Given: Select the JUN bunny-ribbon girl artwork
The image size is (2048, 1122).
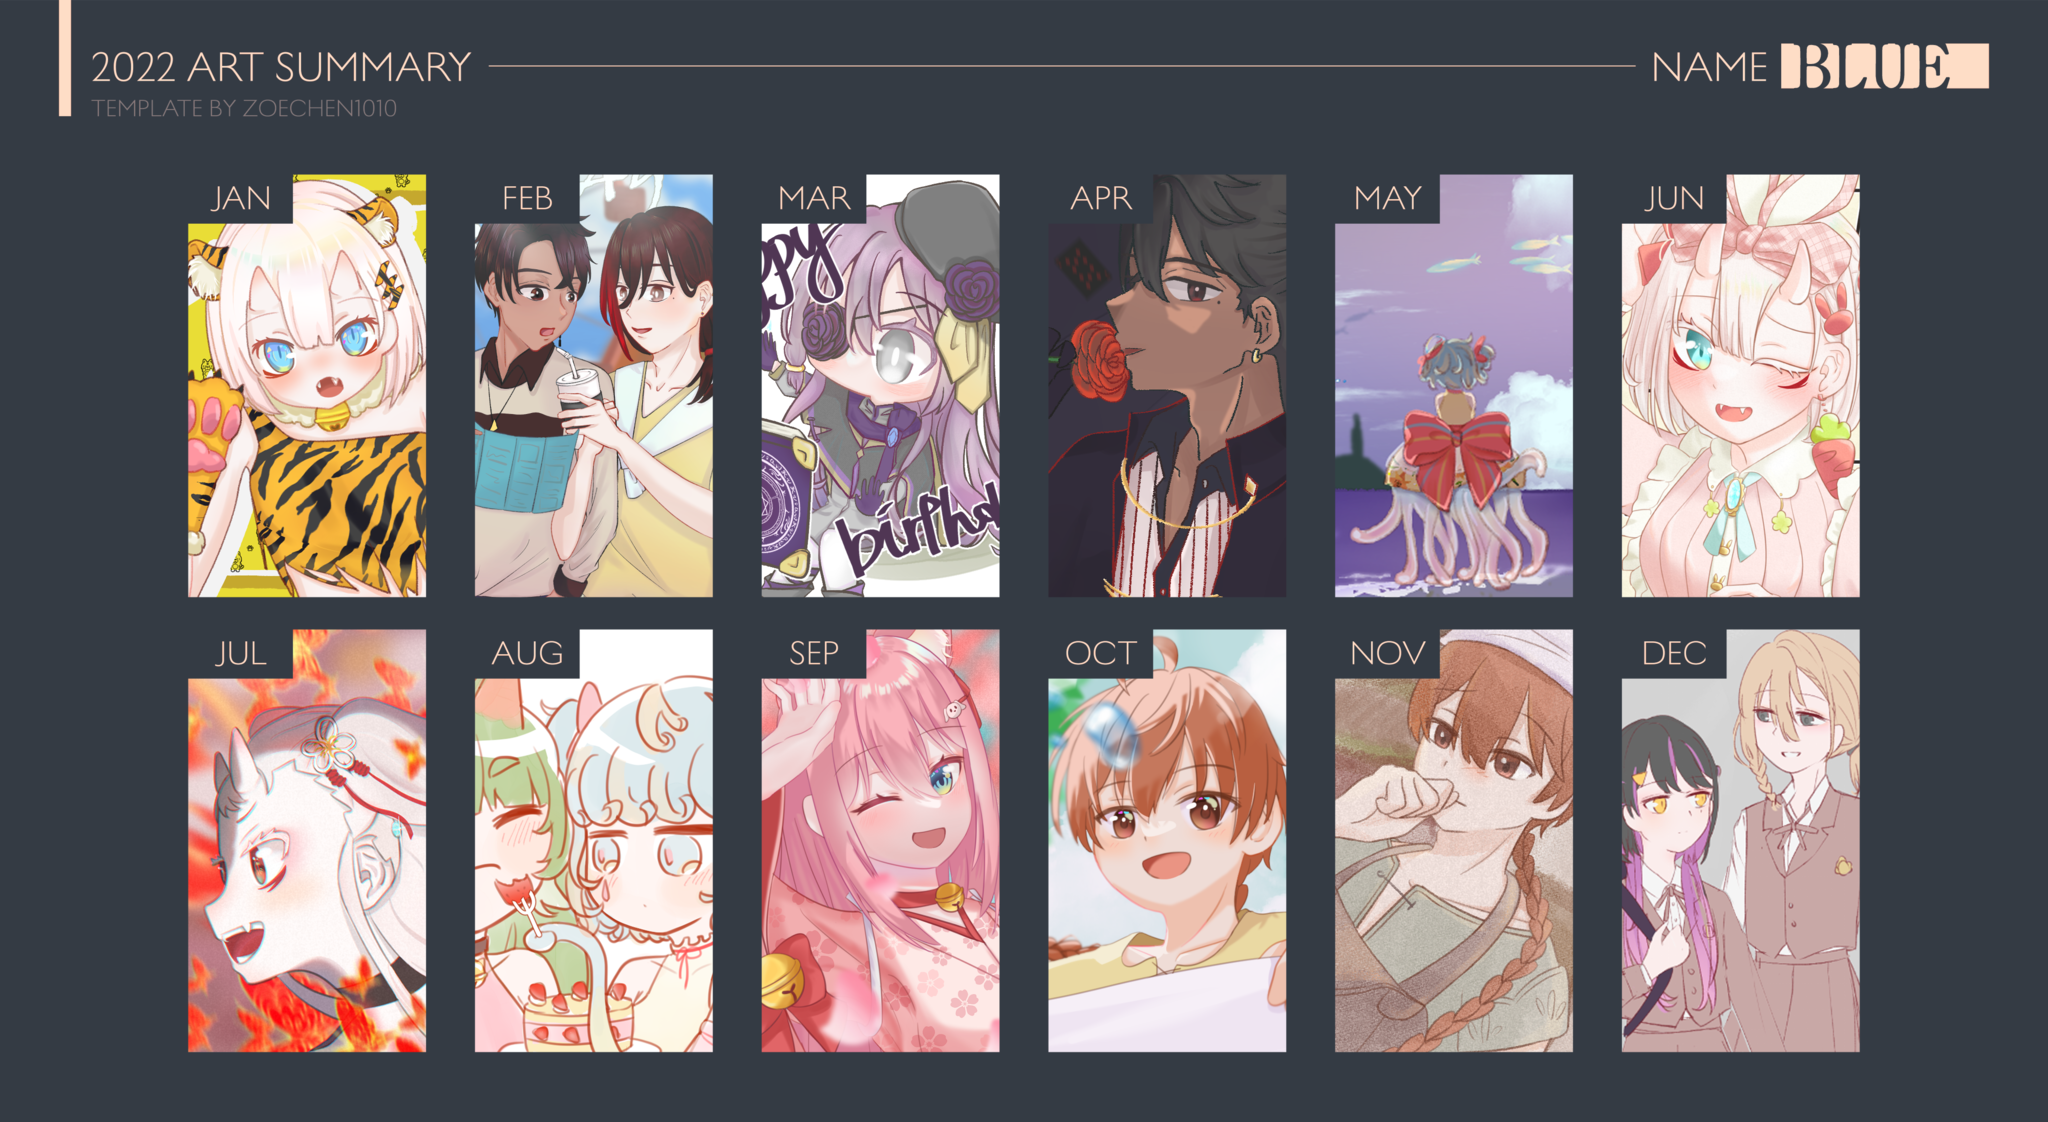Looking at the screenshot, I should click(x=1740, y=386).
